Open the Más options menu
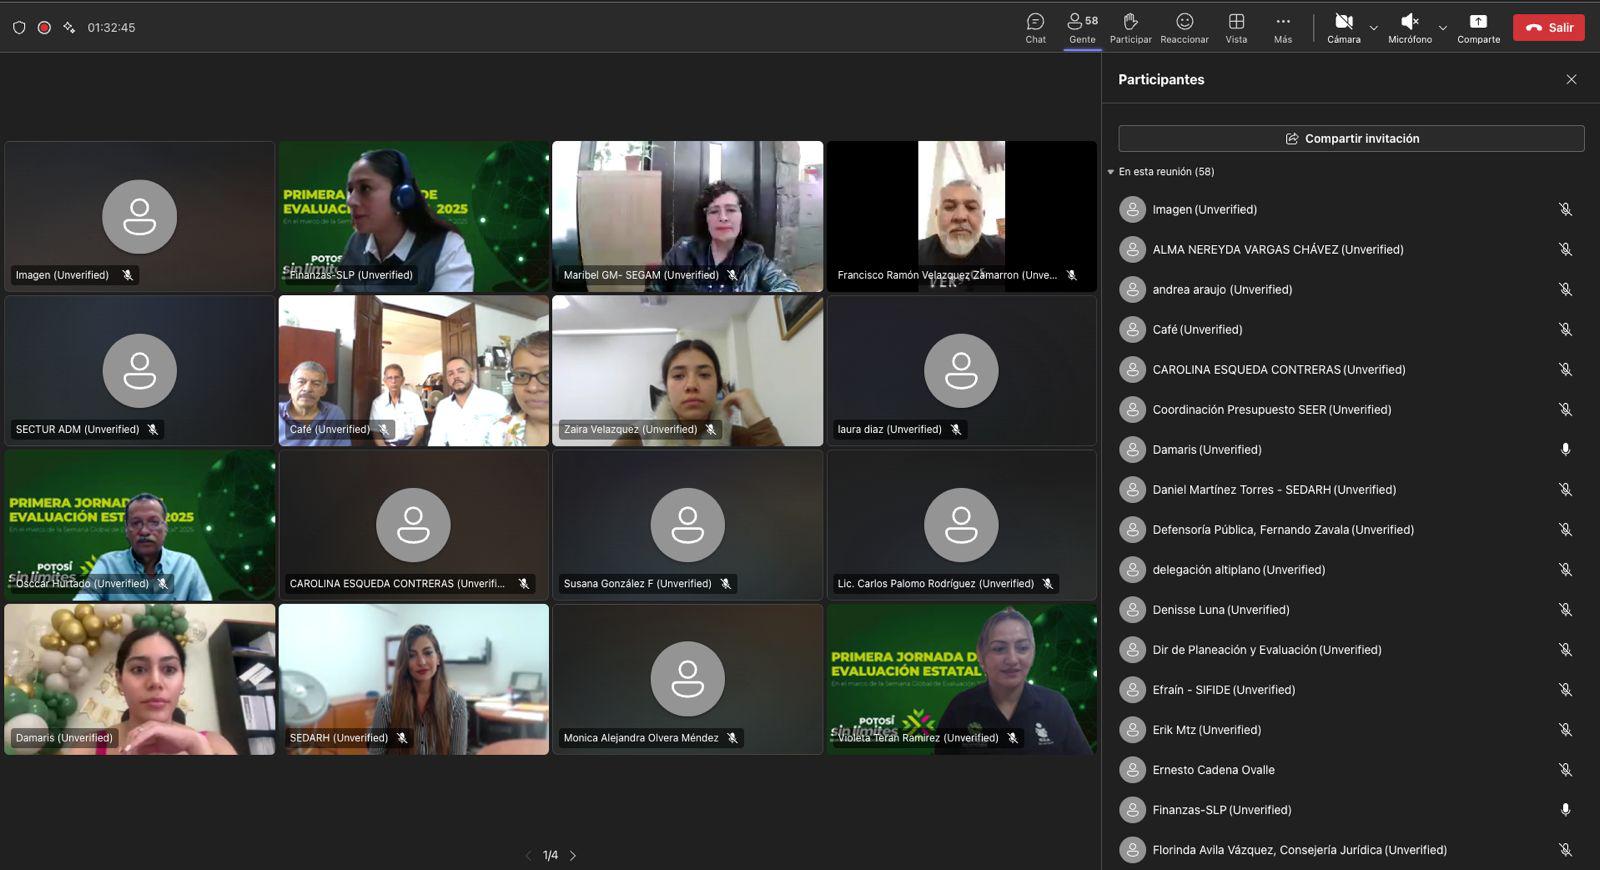The width and height of the screenshot is (1600, 870). (x=1283, y=27)
